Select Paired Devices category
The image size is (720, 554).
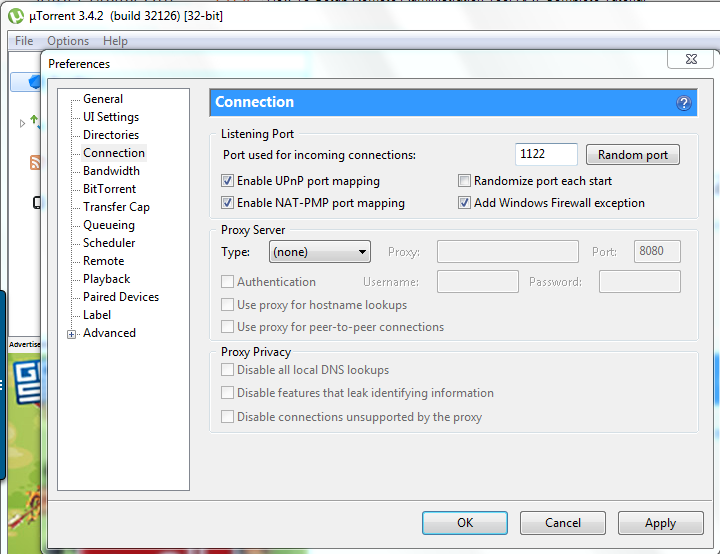point(121,297)
